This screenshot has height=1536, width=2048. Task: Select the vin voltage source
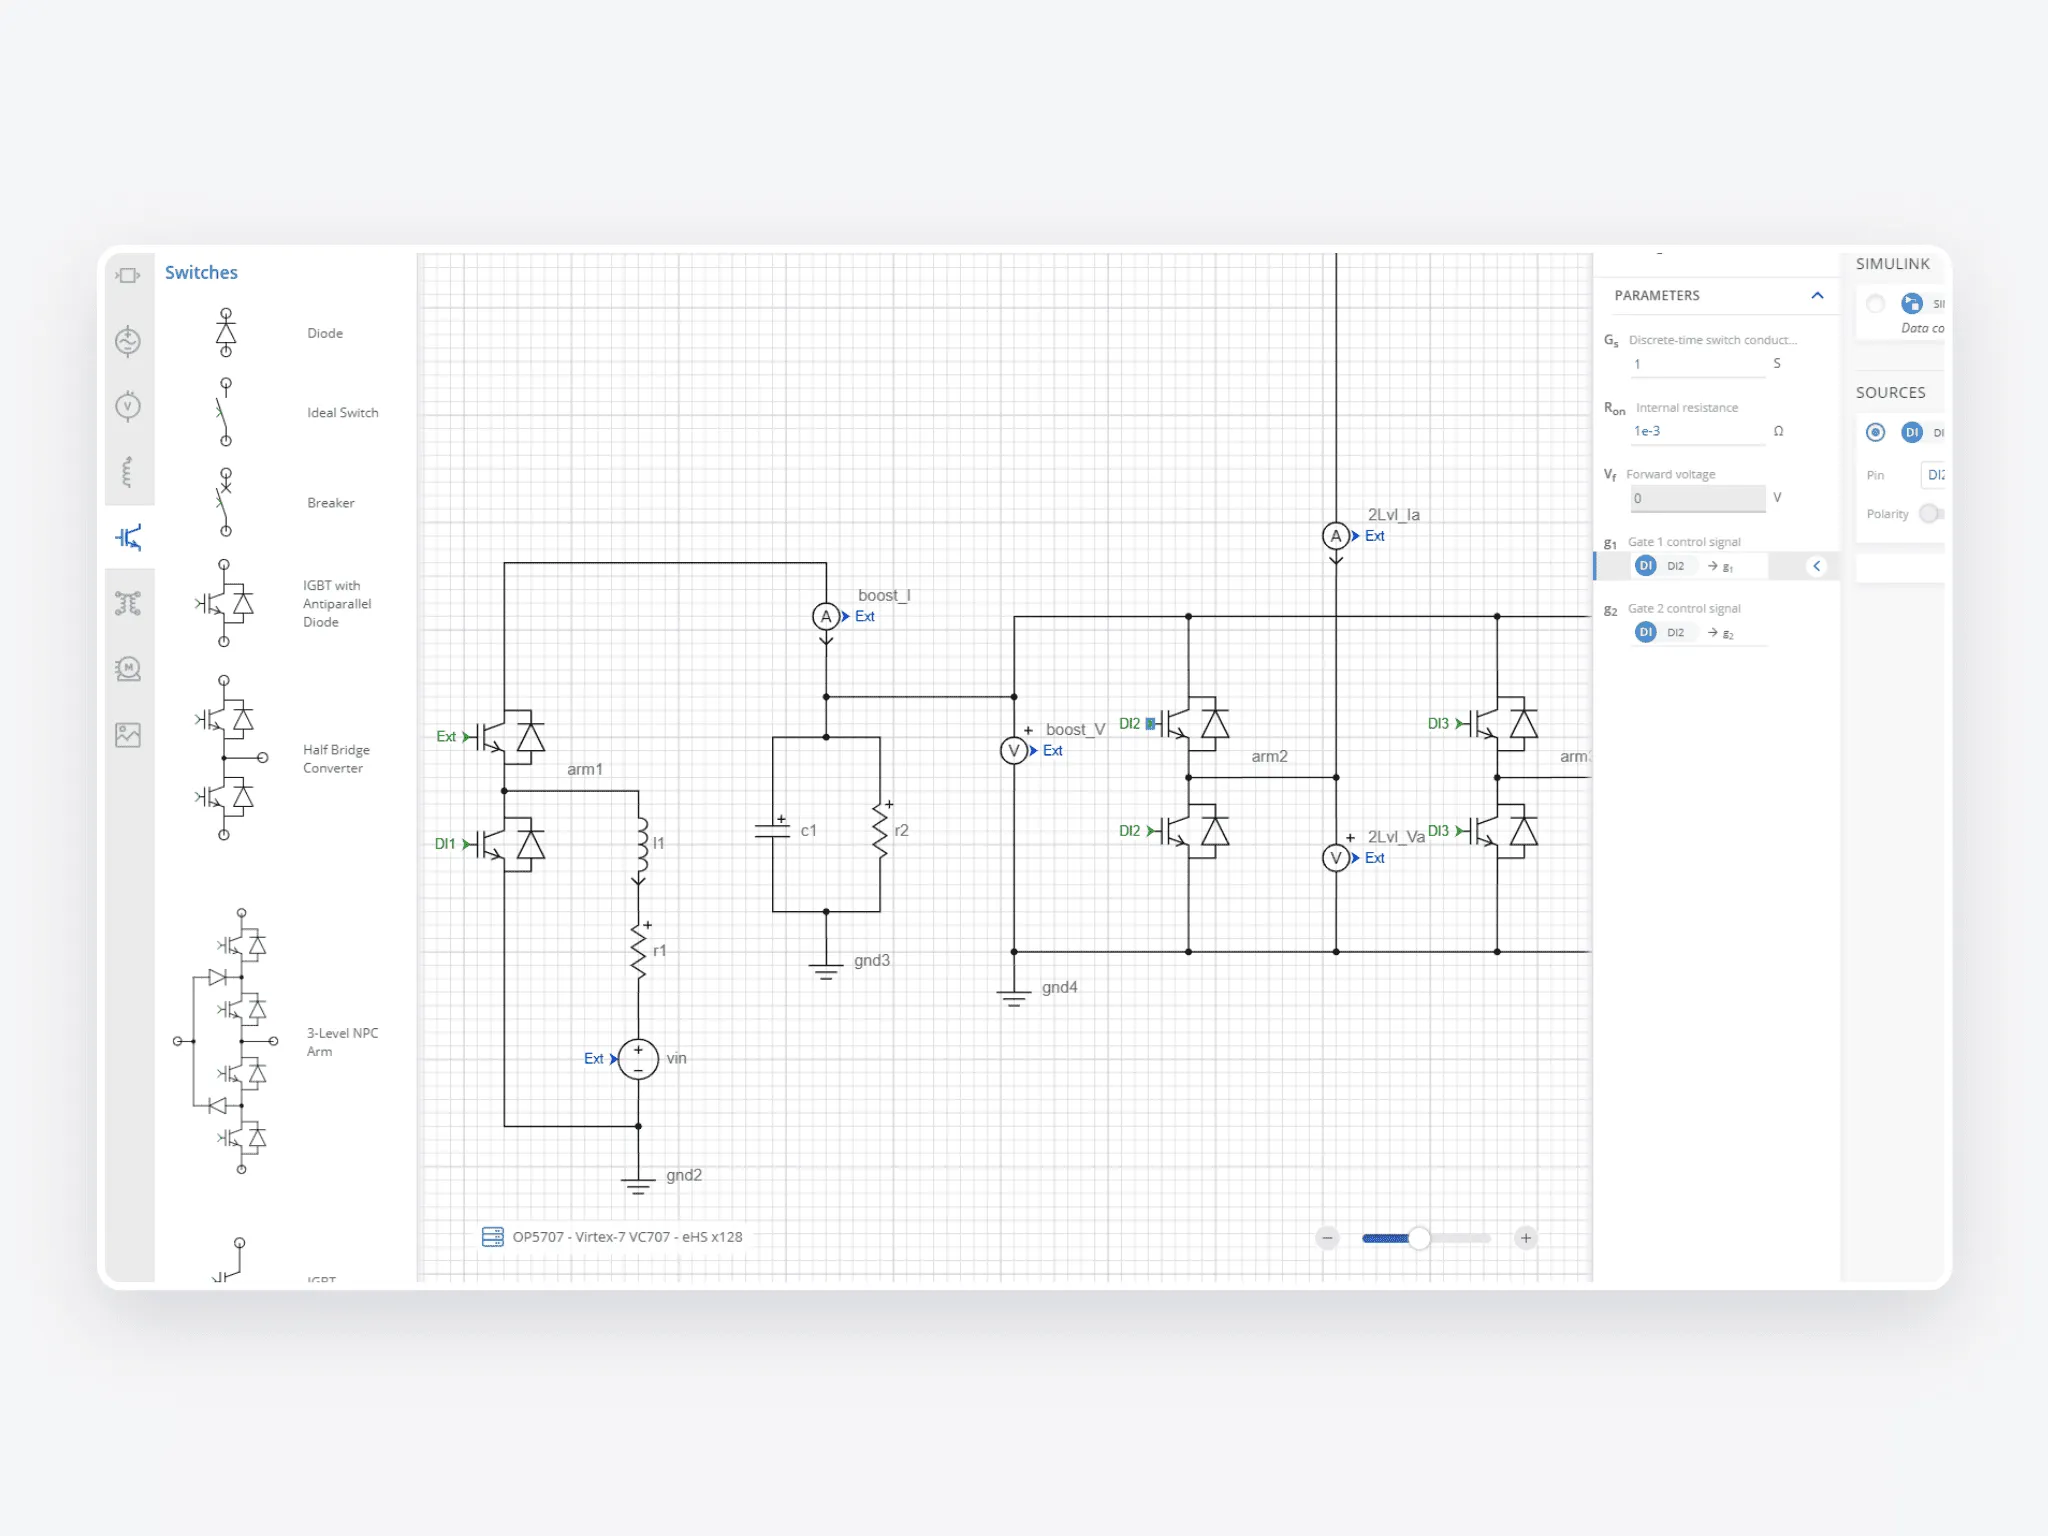(x=638, y=1059)
